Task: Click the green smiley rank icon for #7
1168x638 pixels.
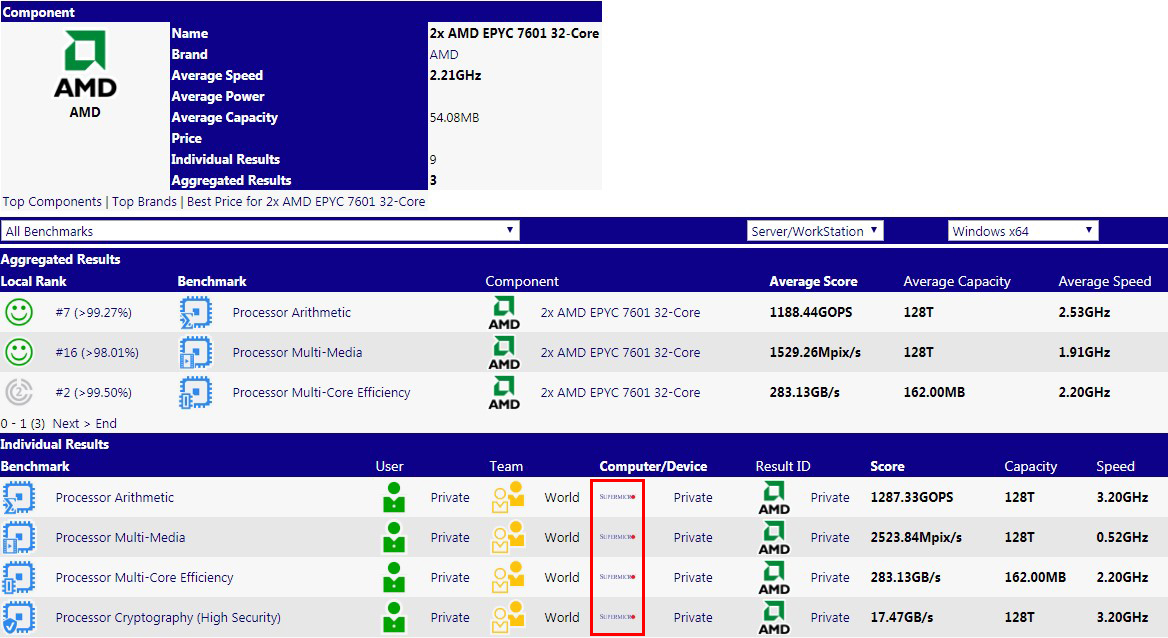Action: click(x=18, y=313)
